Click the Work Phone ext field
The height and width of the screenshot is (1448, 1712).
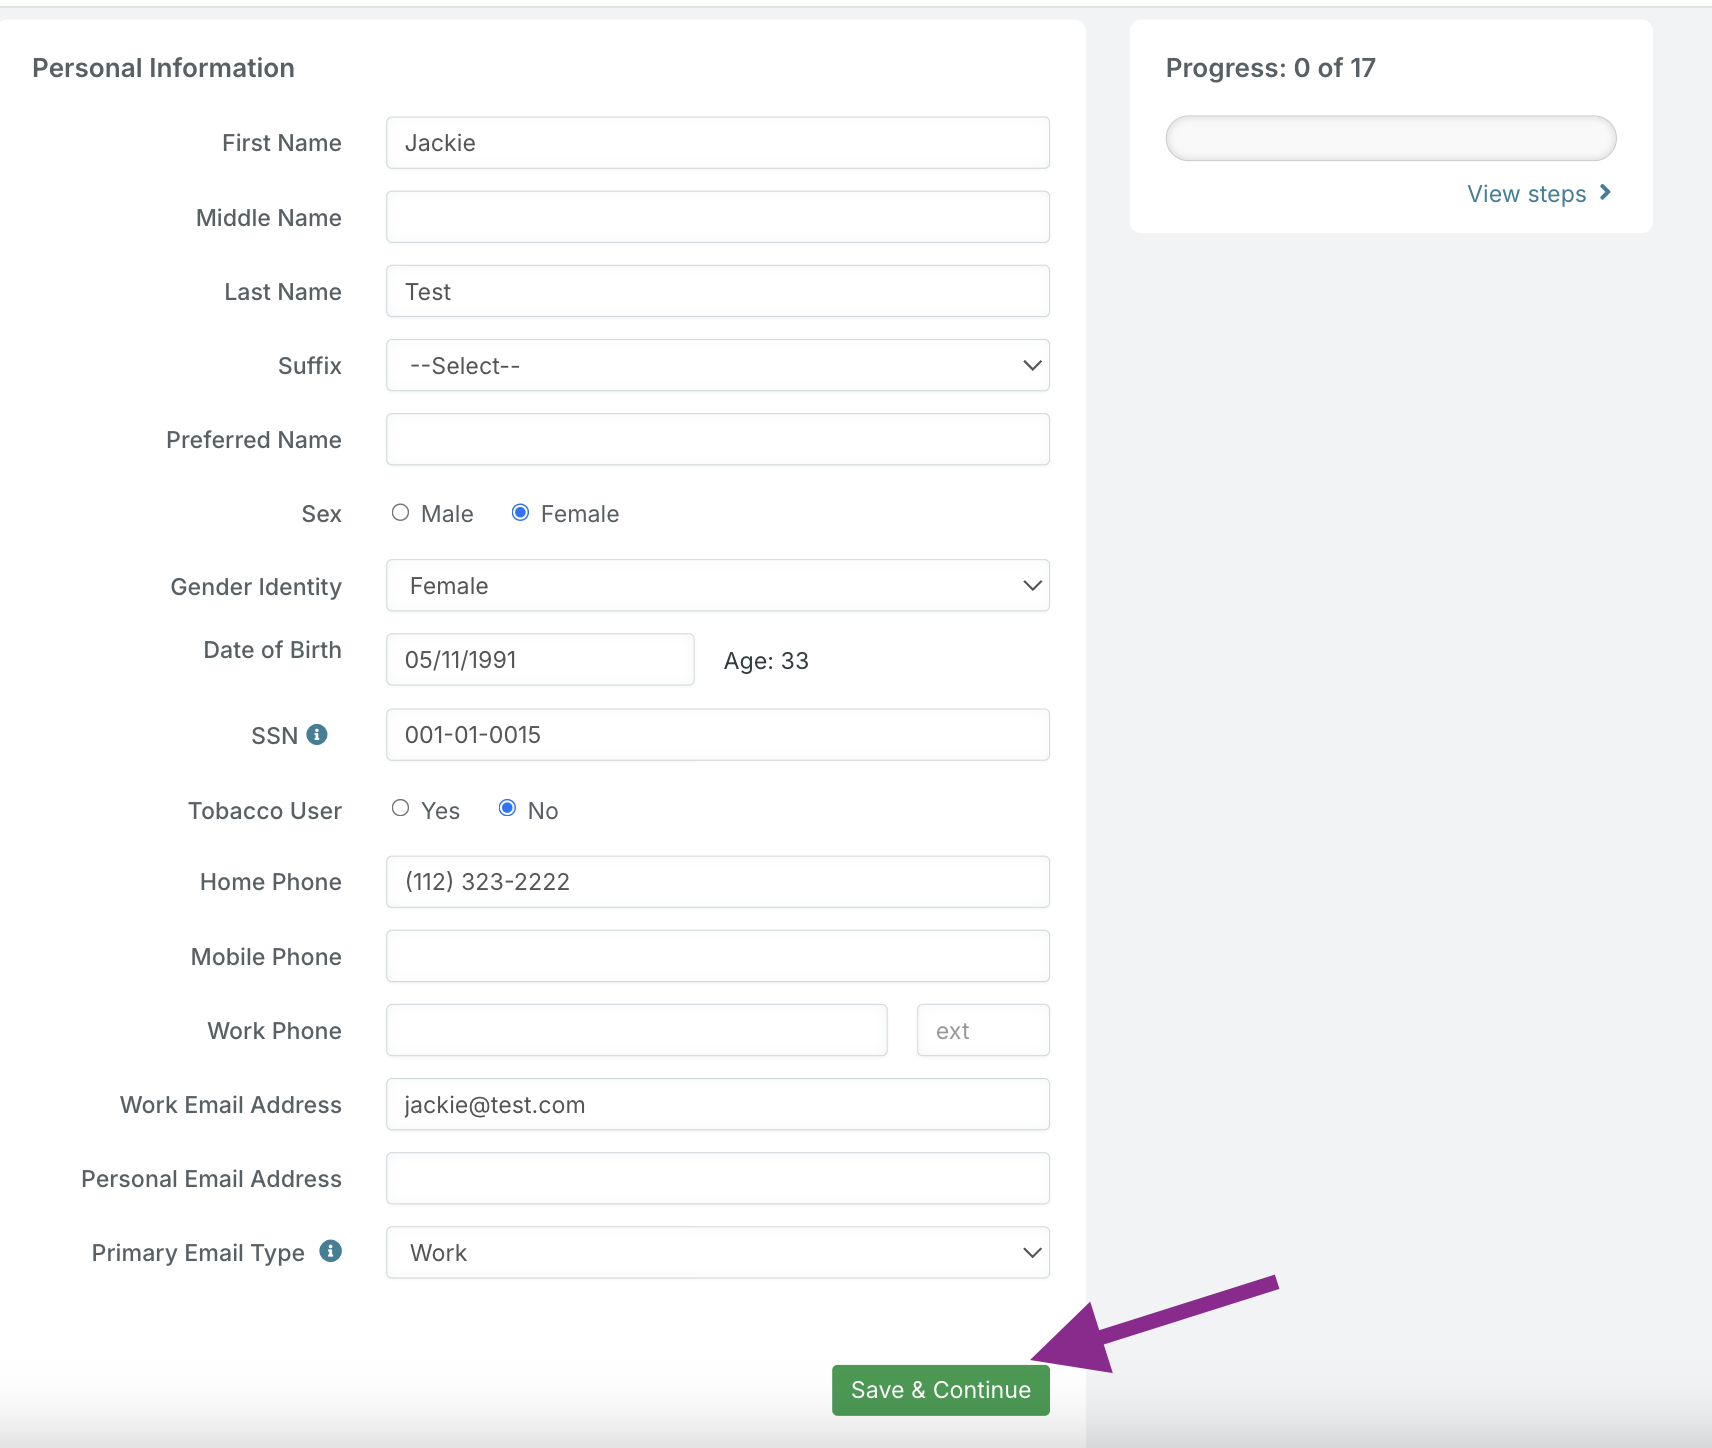[x=982, y=1031]
